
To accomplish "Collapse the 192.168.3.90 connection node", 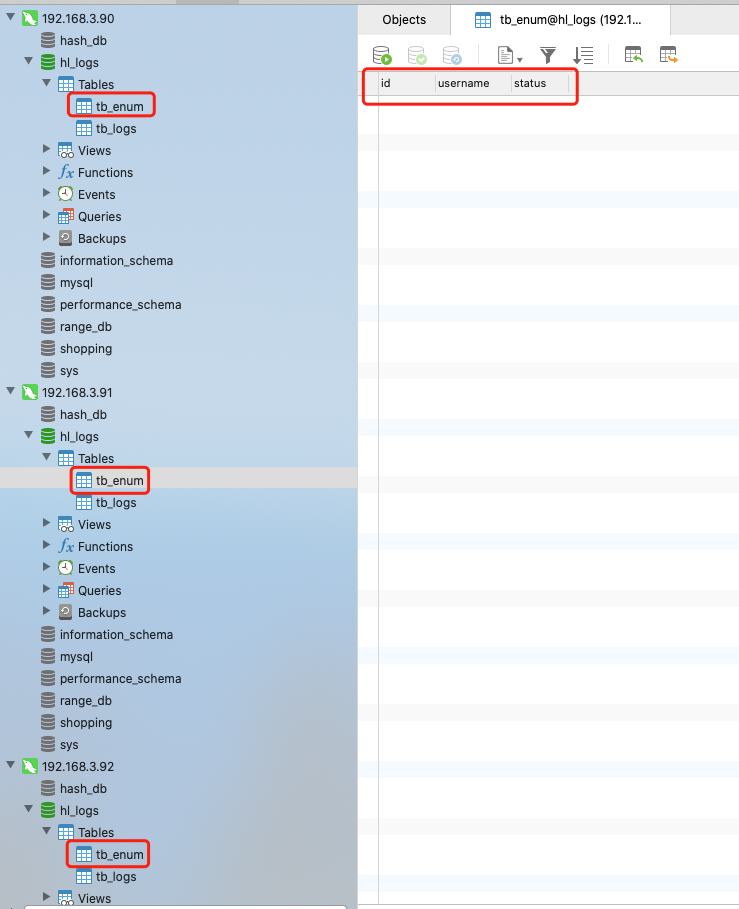I will click(11, 18).
